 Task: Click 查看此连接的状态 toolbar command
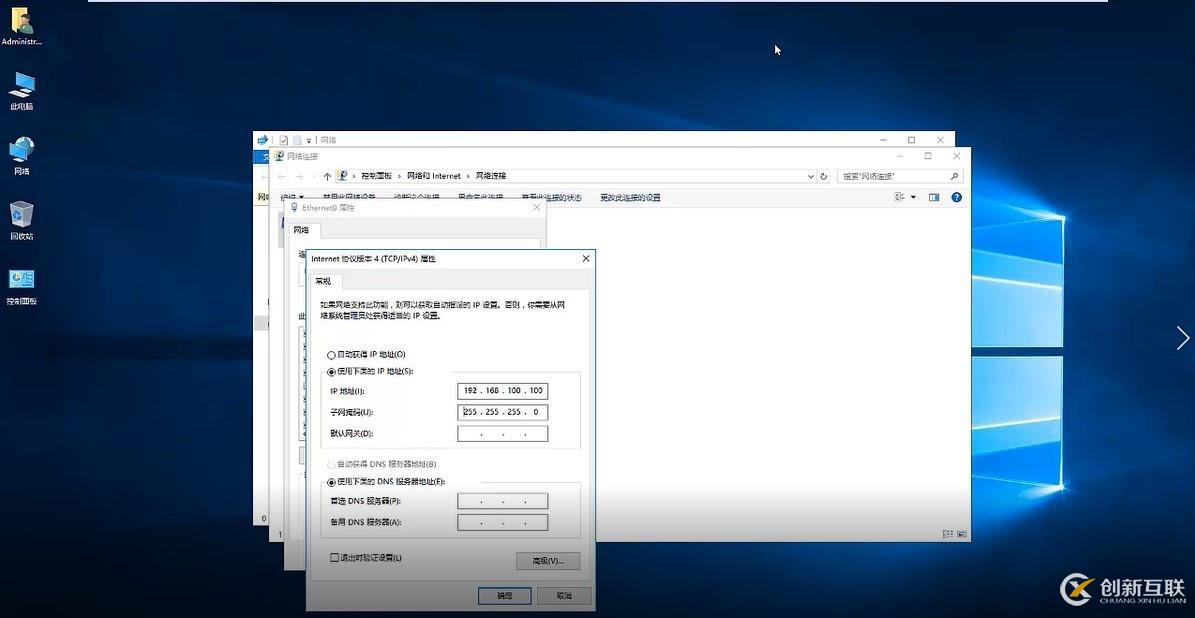click(551, 198)
